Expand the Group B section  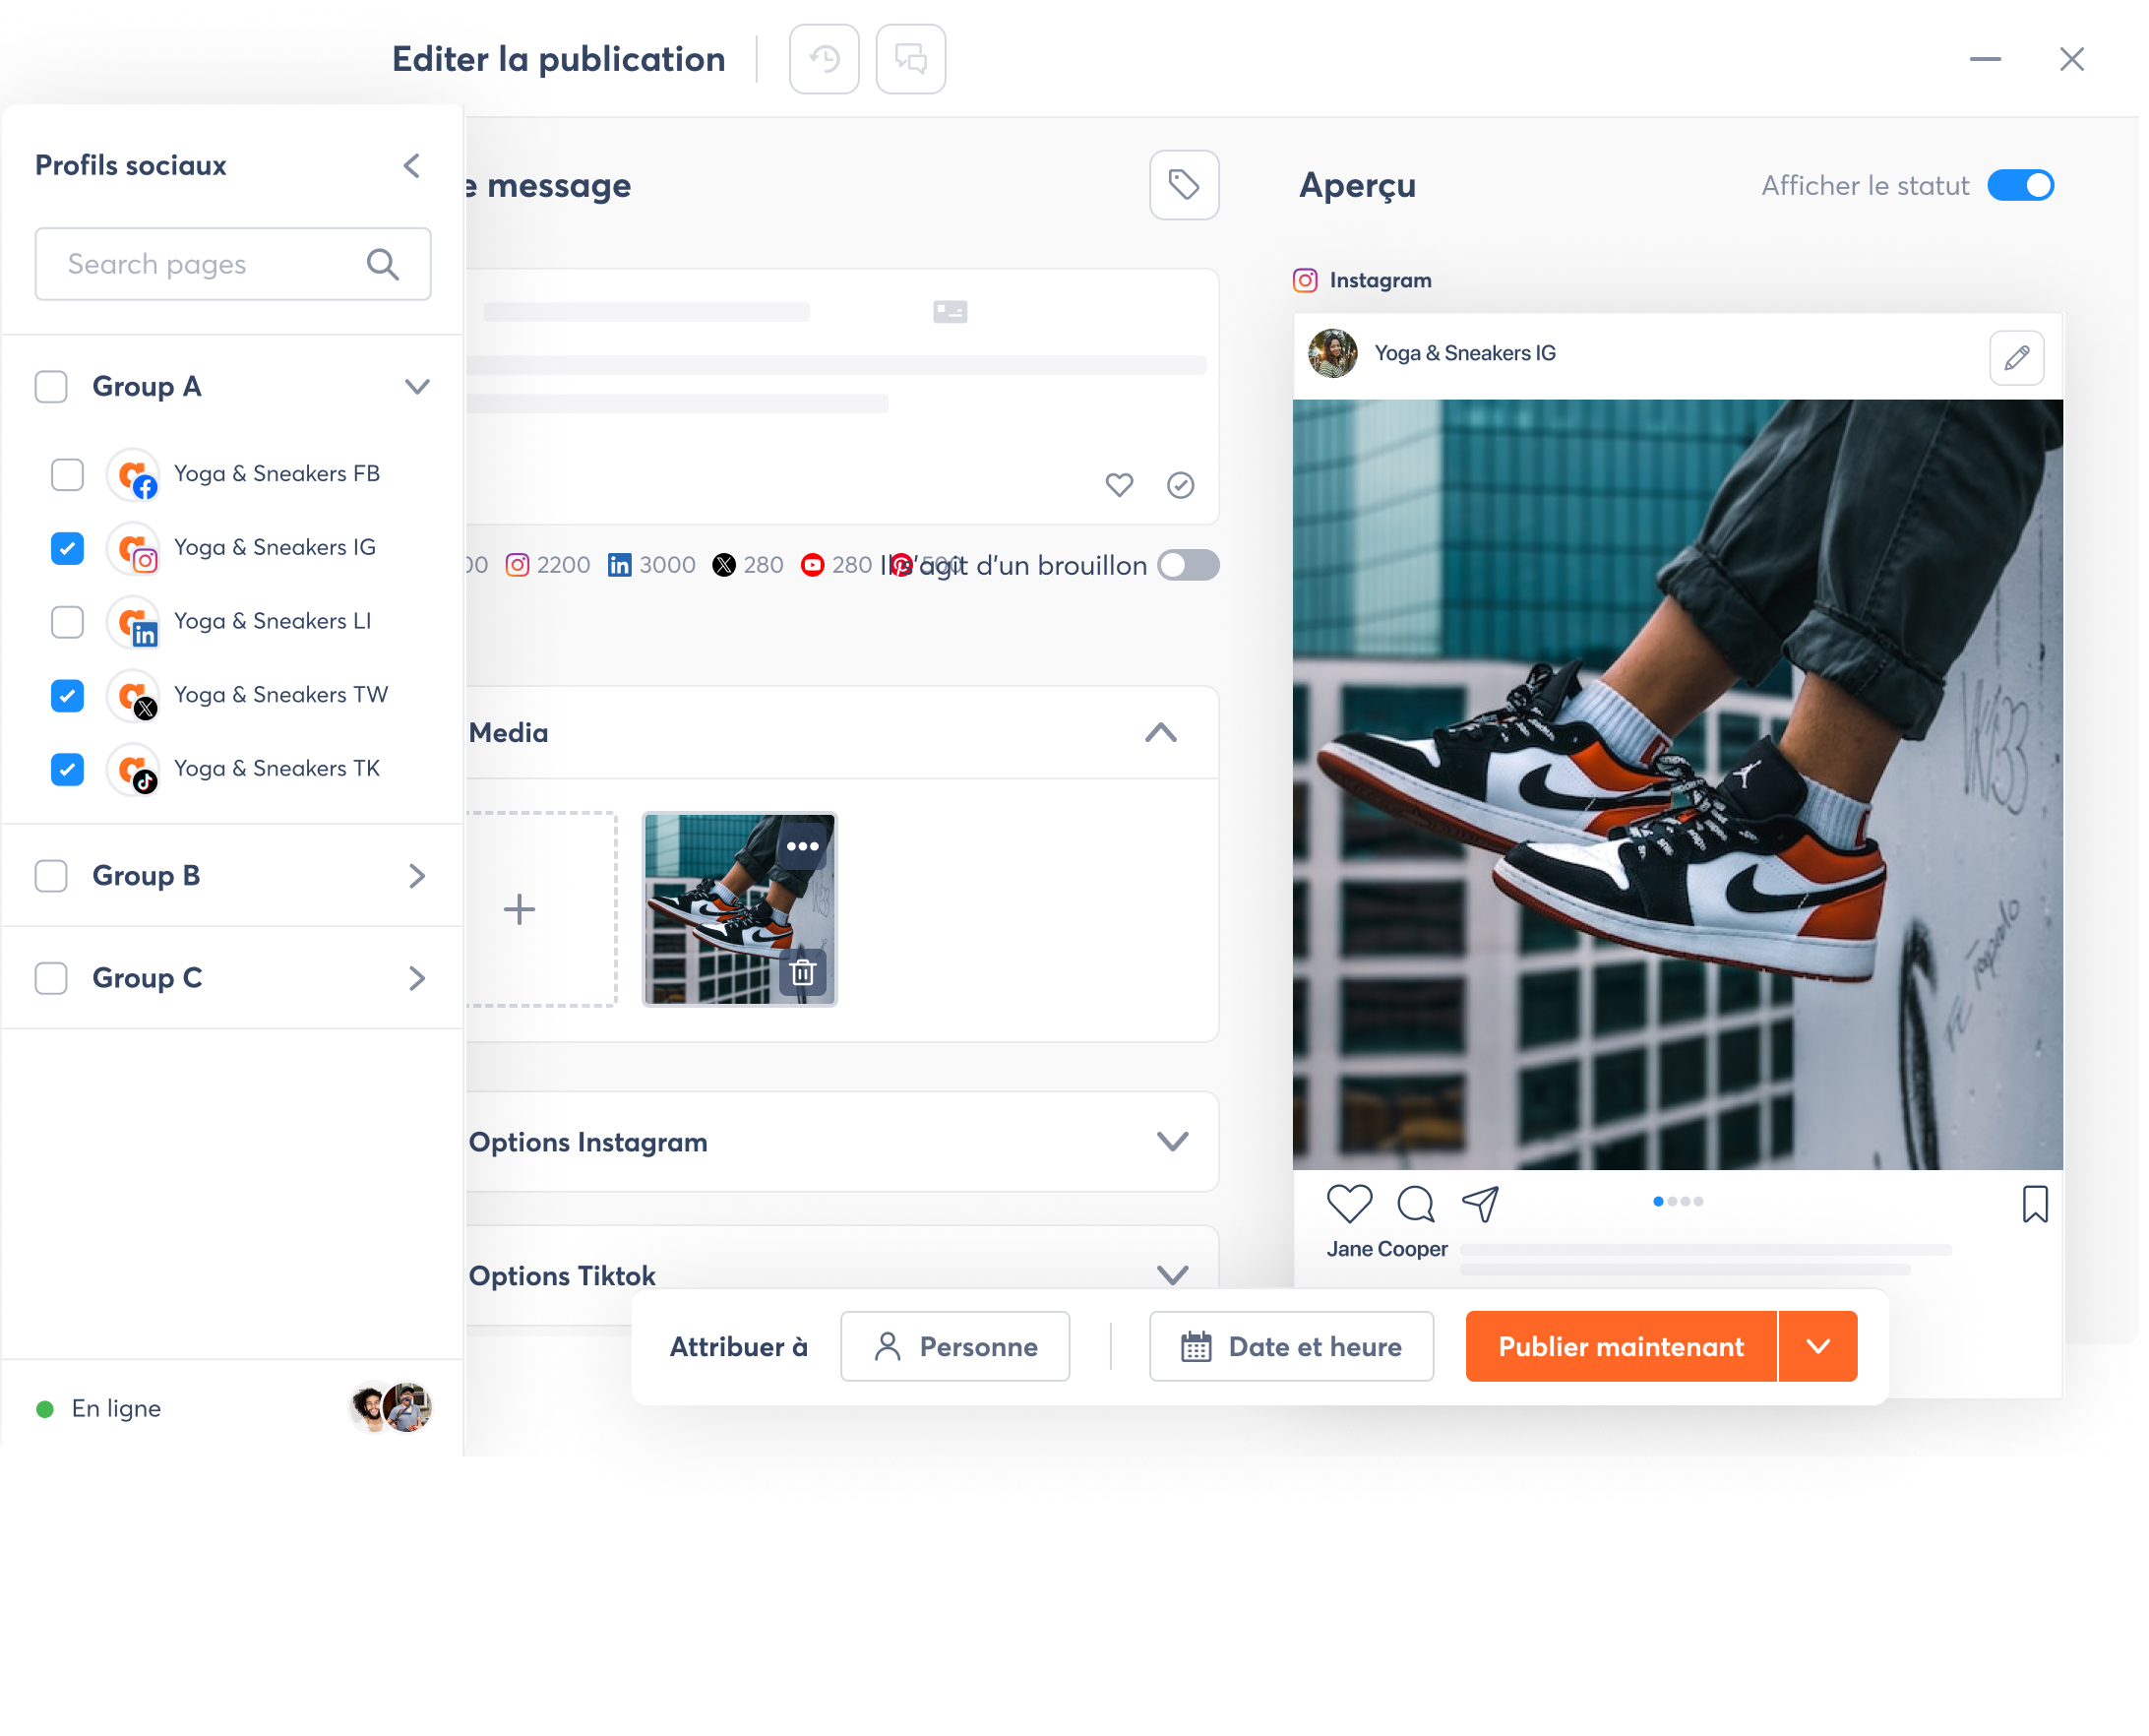[x=414, y=875]
